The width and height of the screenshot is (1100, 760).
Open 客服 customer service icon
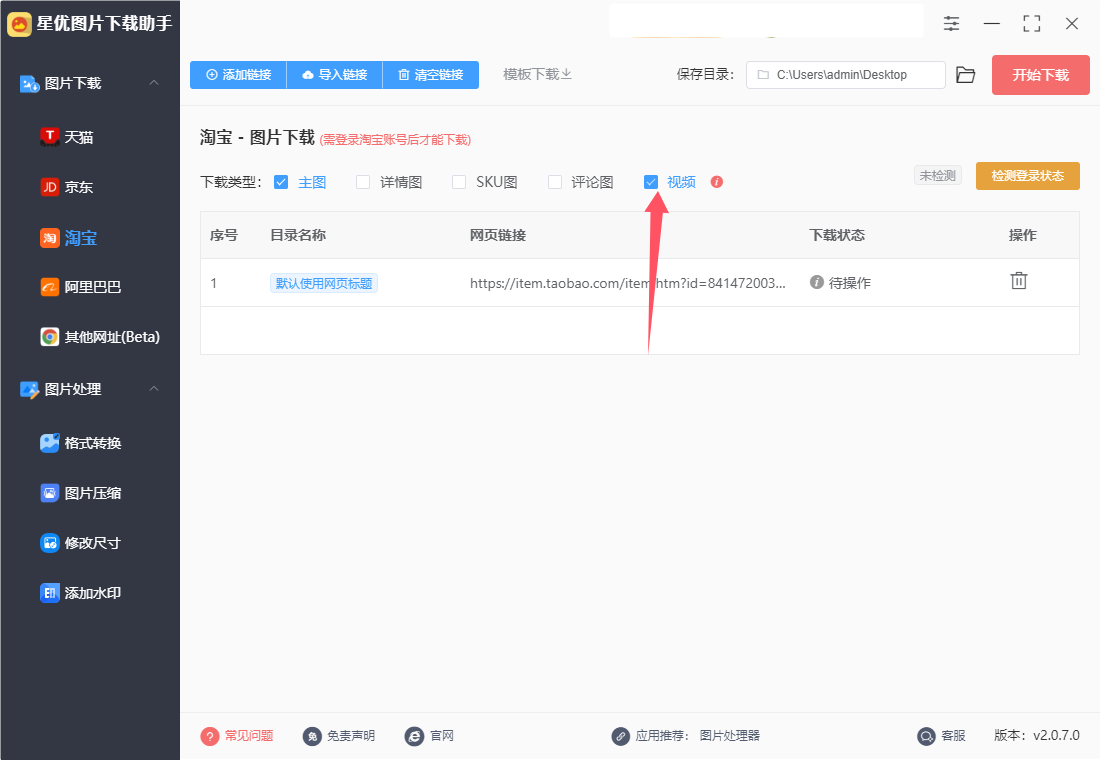click(926, 736)
